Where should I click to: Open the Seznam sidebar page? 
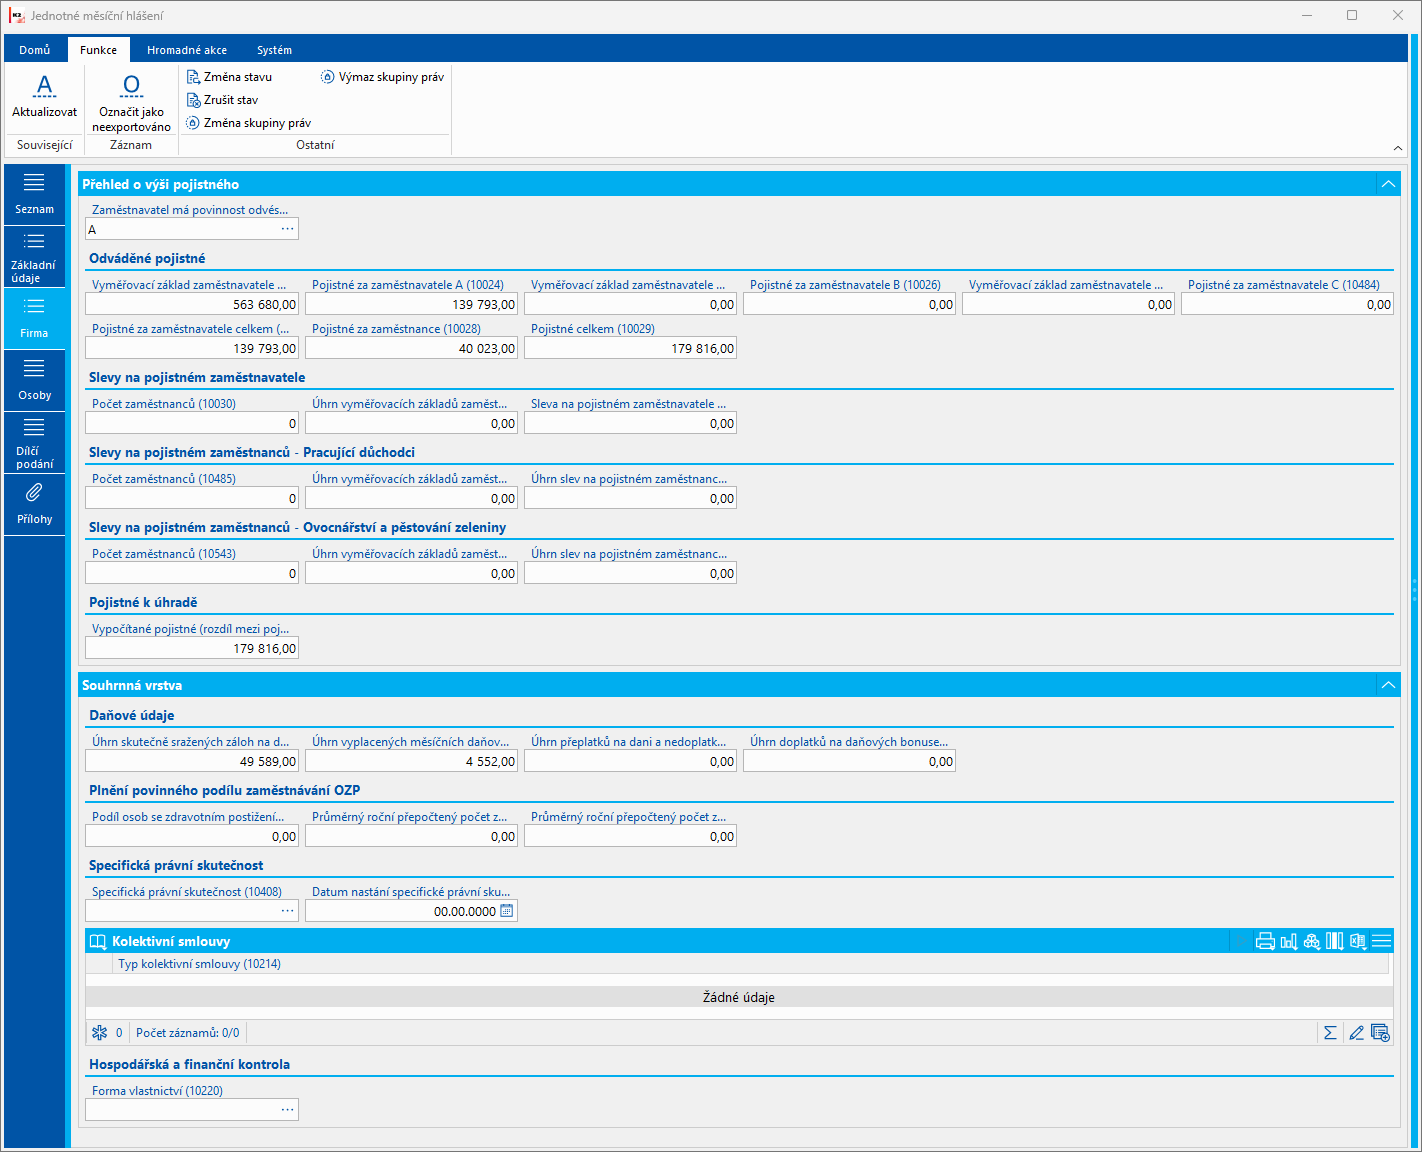pyautogui.click(x=34, y=194)
